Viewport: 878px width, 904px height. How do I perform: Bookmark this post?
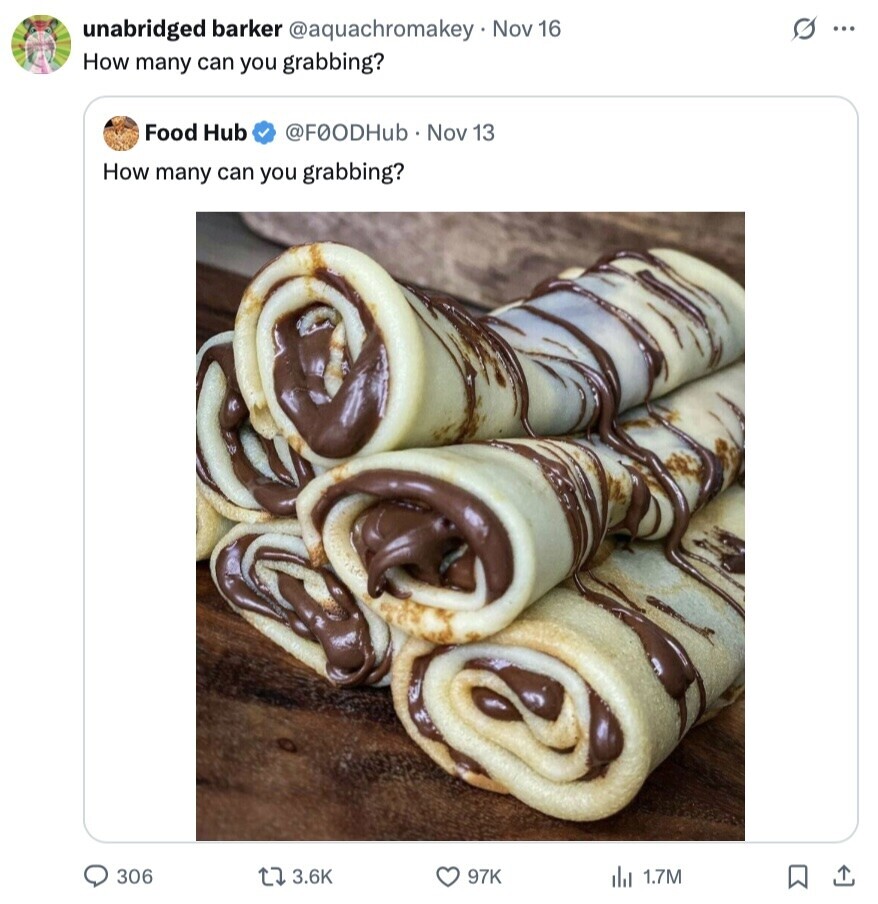coord(797,876)
